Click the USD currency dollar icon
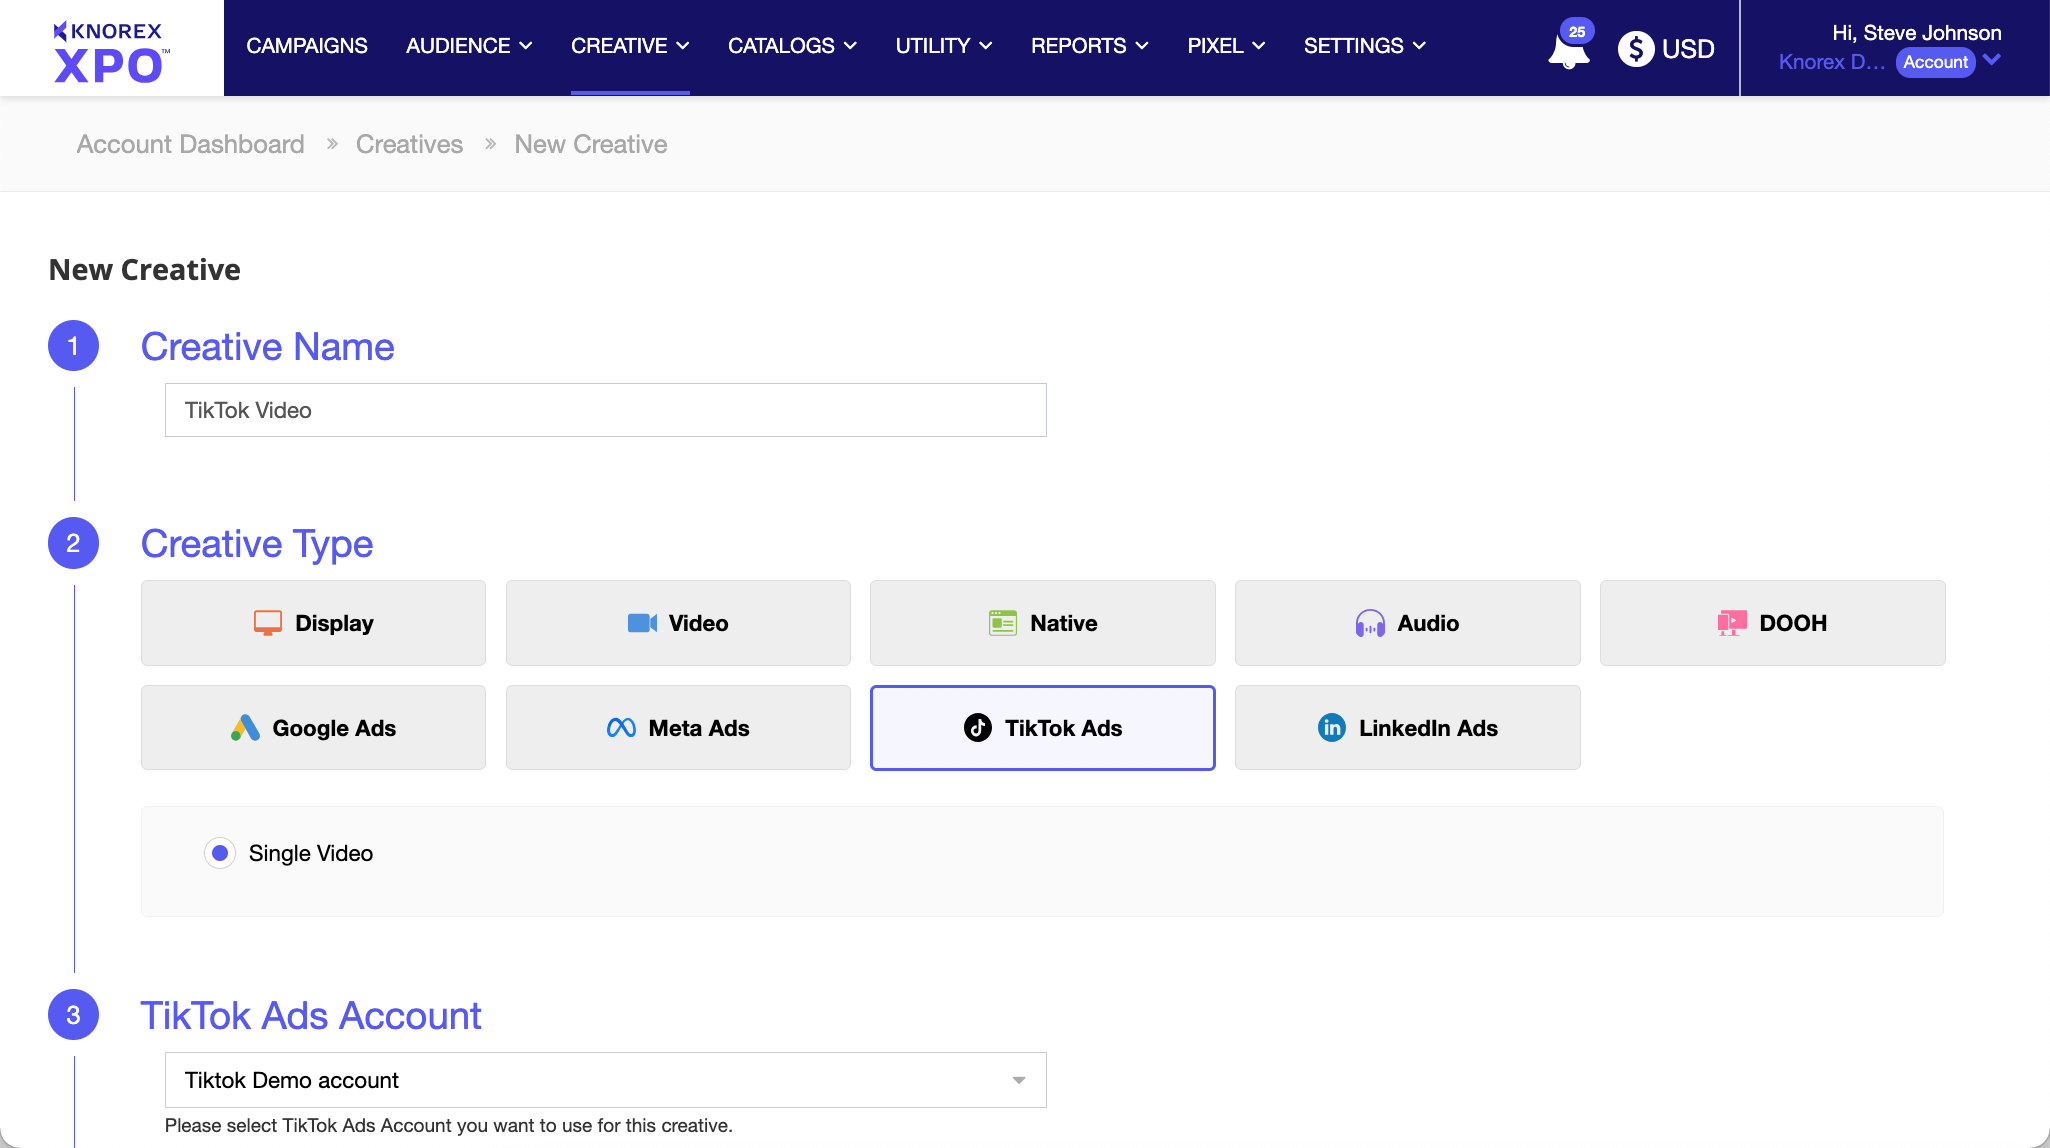Viewport: 2050px width, 1148px height. (x=1636, y=48)
